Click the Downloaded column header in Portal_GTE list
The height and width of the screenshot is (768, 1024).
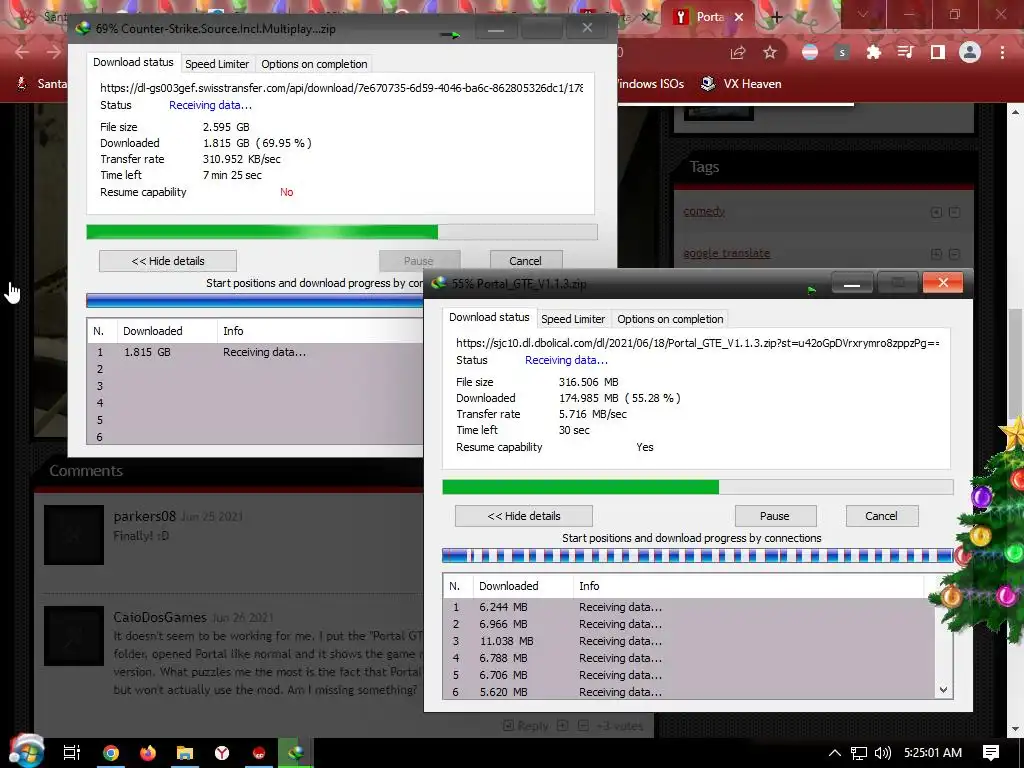coord(523,586)
